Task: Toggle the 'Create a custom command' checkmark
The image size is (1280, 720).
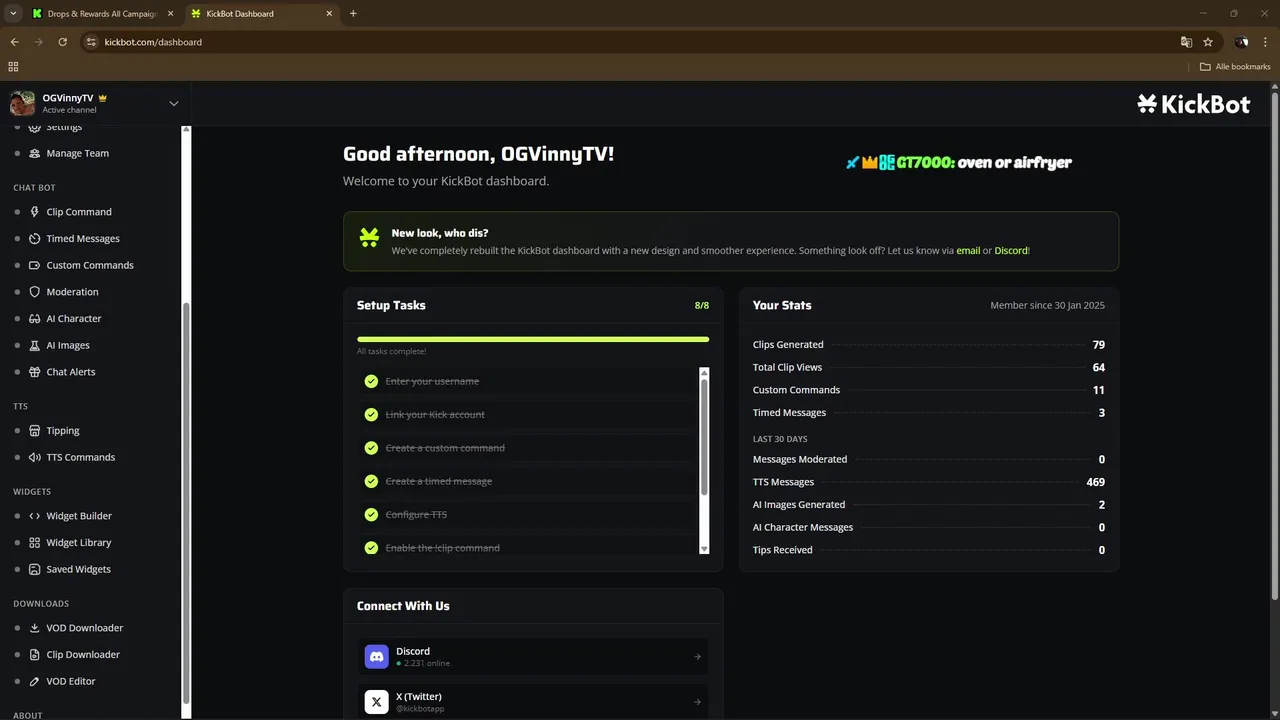Action: (x=371, y=448)
